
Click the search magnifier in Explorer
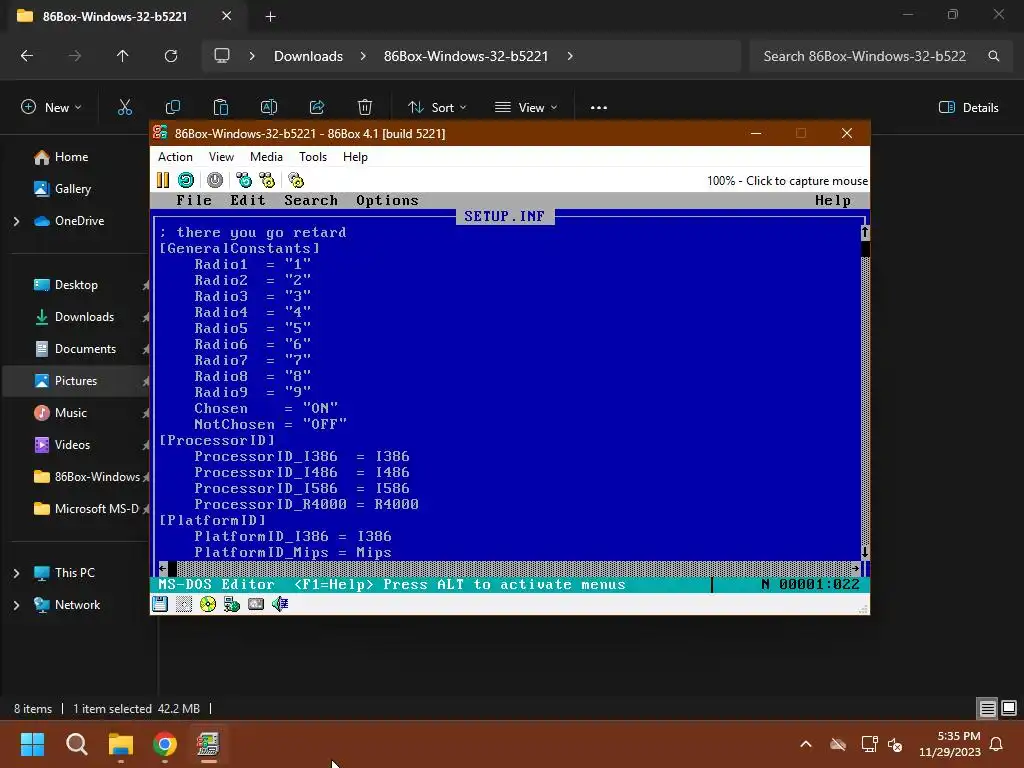pyautogui.click(x=993, y=56)
